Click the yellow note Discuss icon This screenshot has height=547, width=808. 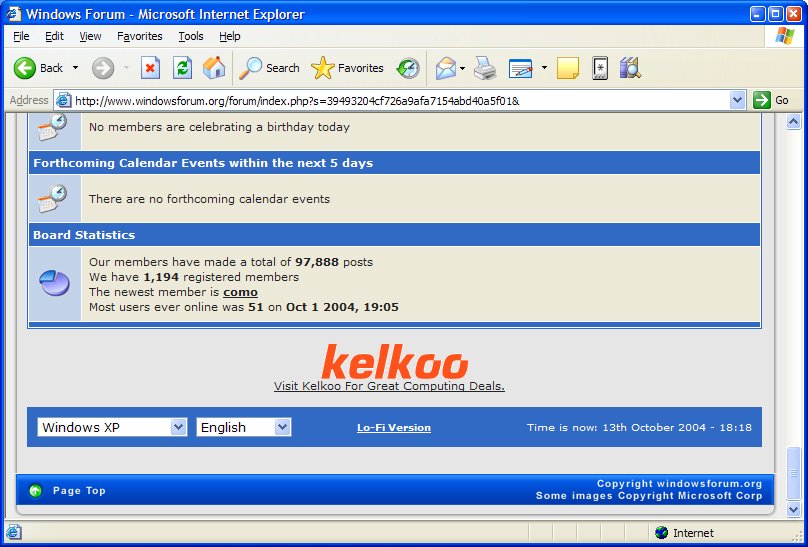click(568, 68)
